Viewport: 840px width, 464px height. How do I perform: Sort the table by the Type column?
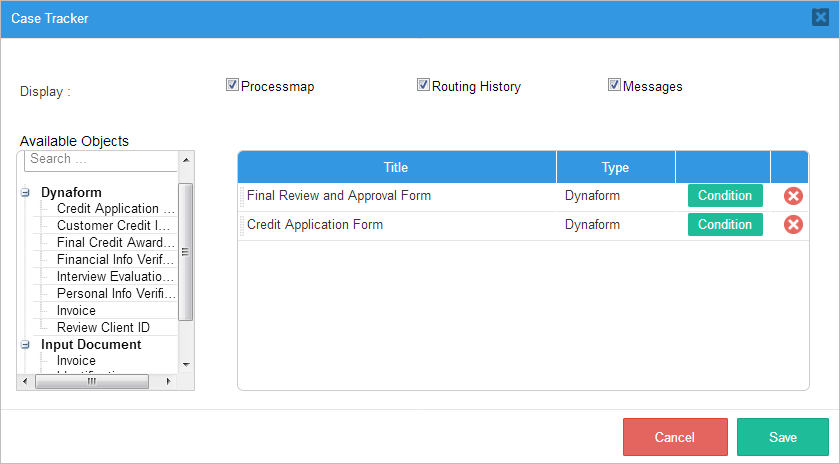tap(615, 167)
